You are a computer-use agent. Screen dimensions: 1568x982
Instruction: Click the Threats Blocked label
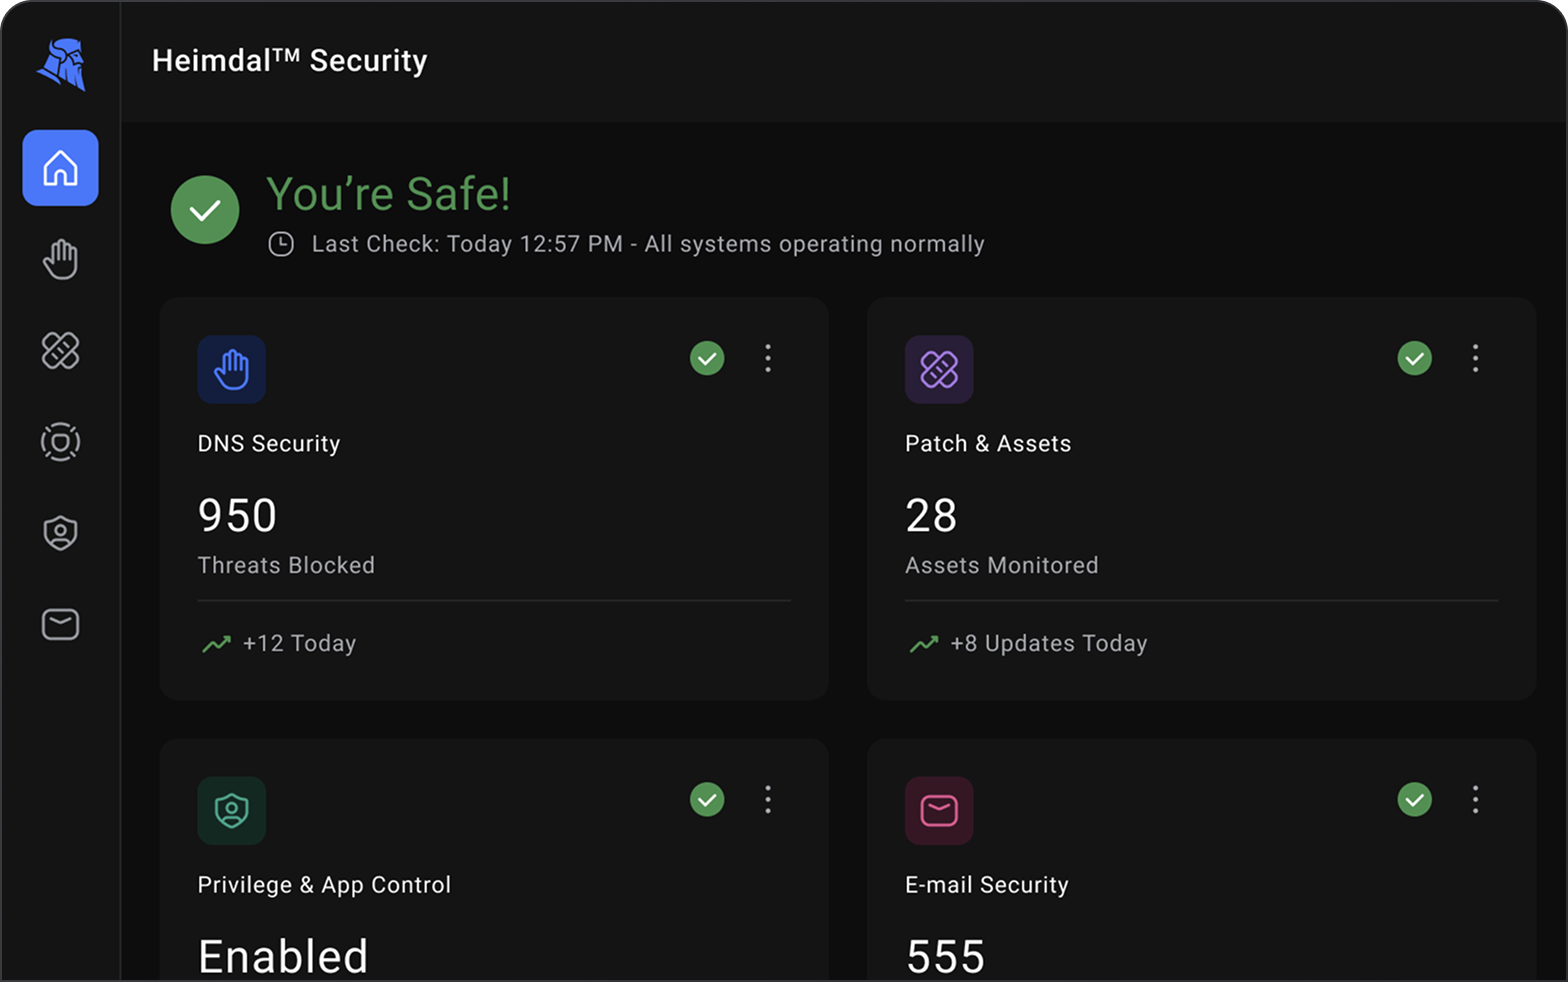point(286,565)
